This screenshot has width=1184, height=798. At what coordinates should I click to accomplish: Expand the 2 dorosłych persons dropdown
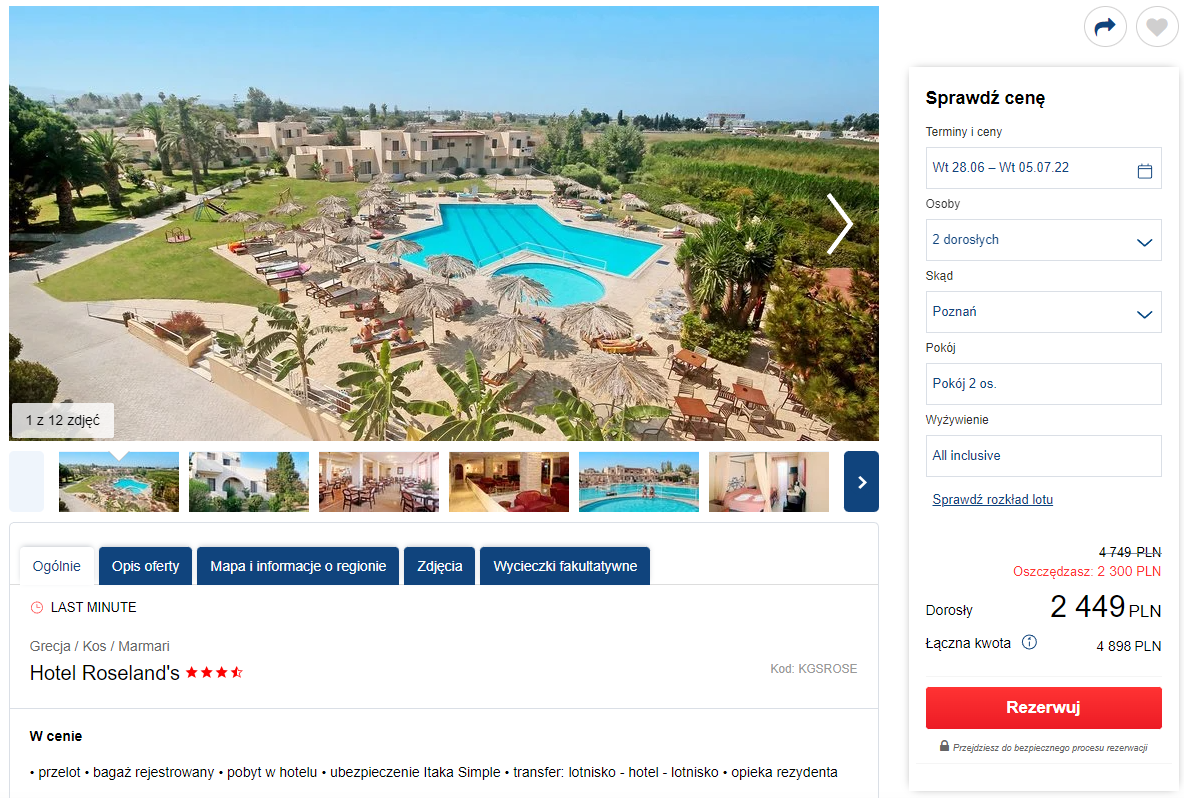[x=1044, y=240]
